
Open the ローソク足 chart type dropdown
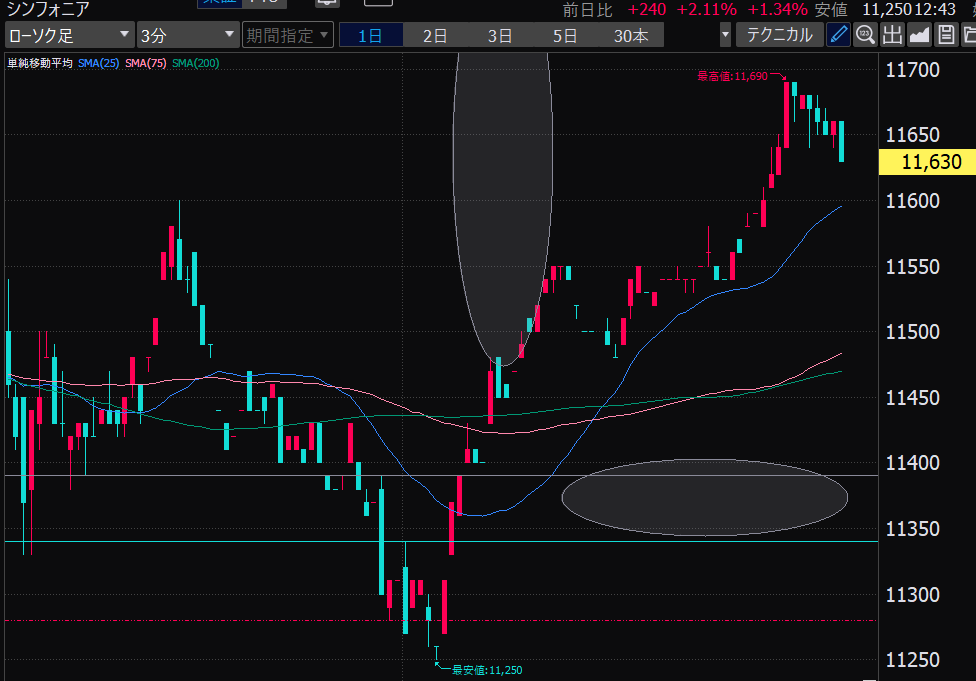[68, 35]
